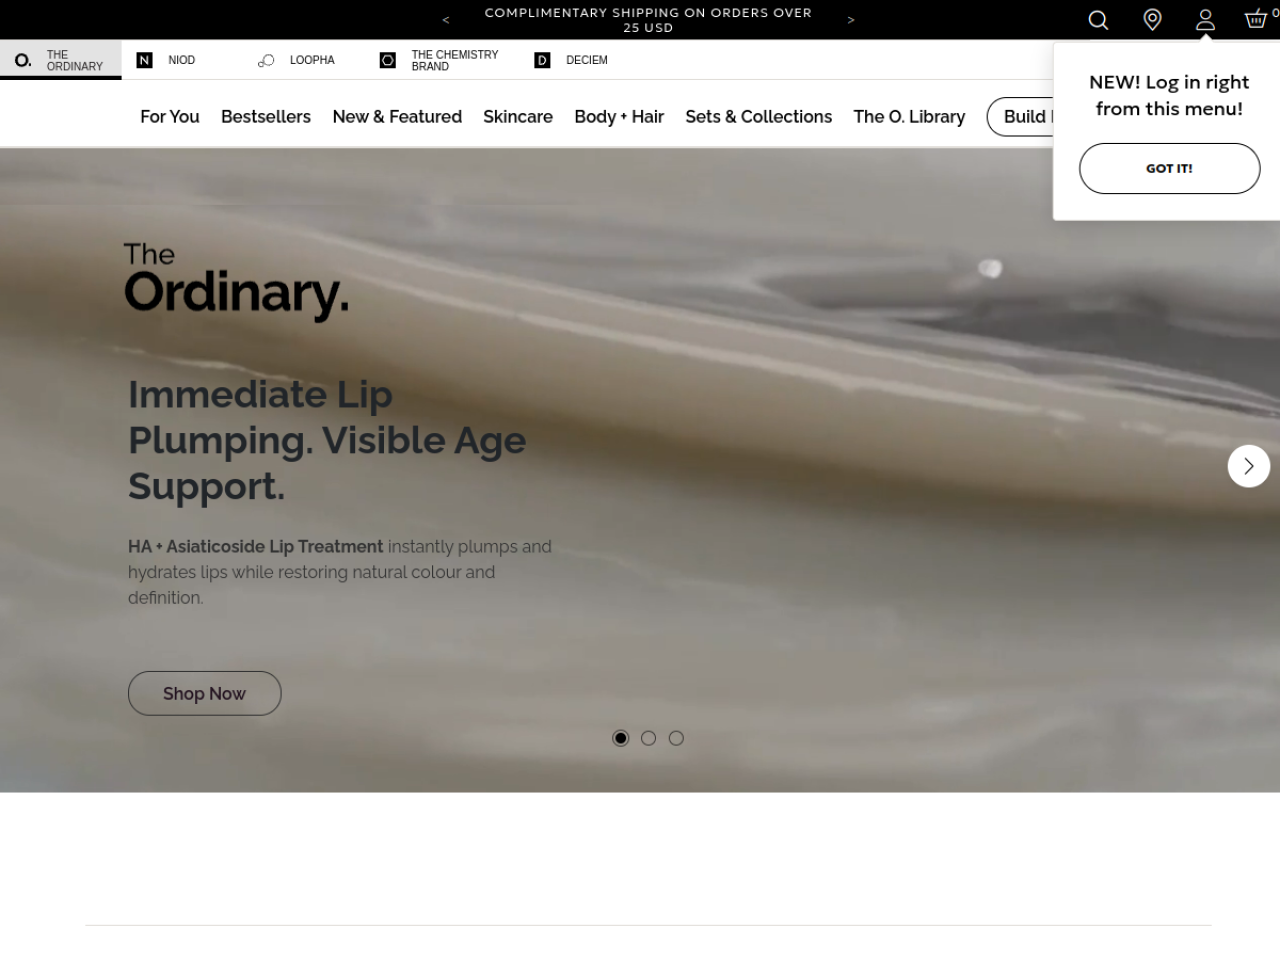Select the second carousel slide dot
Image resolution: width=1280 pixels, height=960 pixels.
(x=648, y=738)
